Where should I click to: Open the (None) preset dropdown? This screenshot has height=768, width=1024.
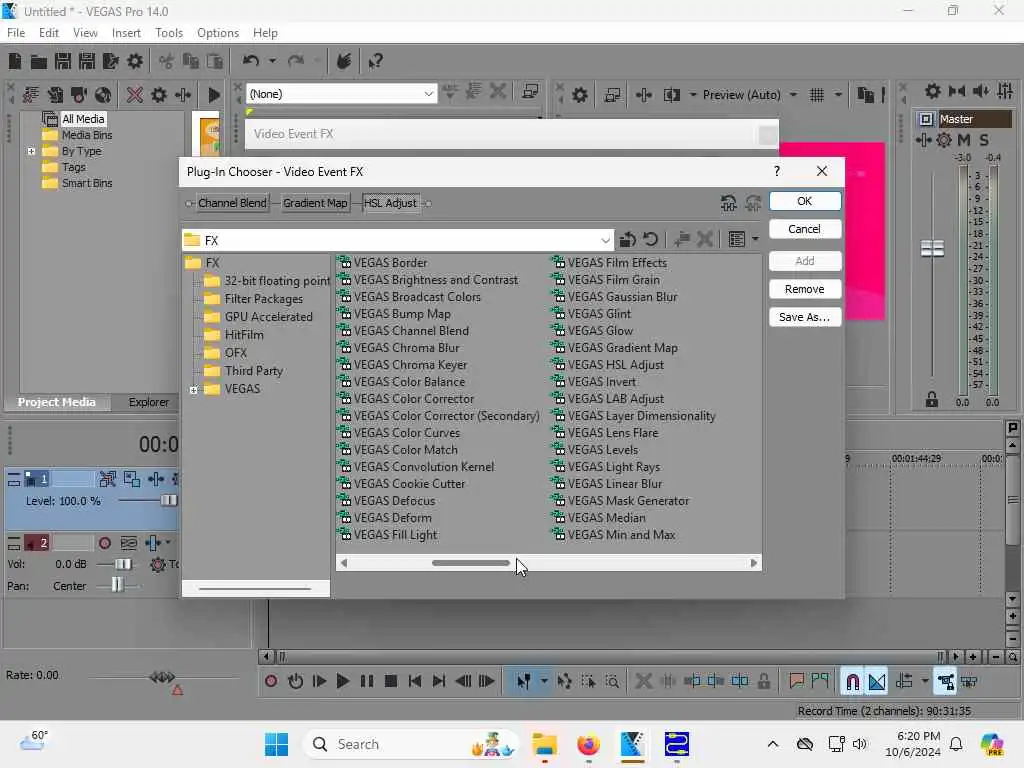[x=428, y=94]
